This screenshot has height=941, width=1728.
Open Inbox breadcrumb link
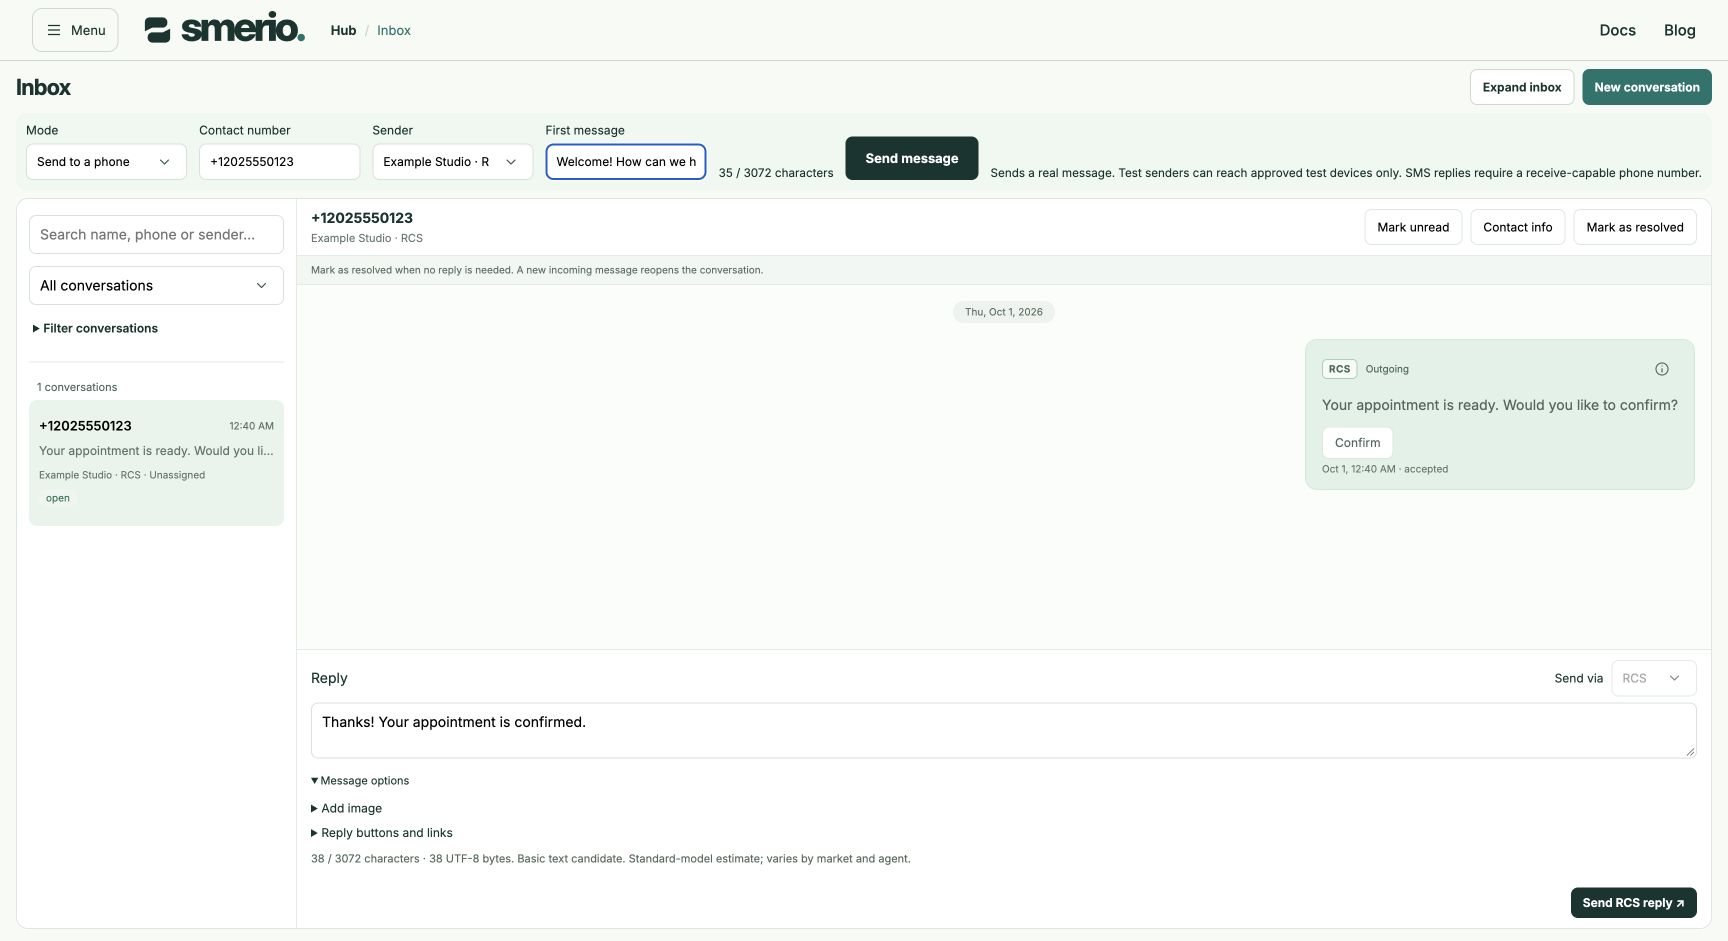click(x=394, y=30)
